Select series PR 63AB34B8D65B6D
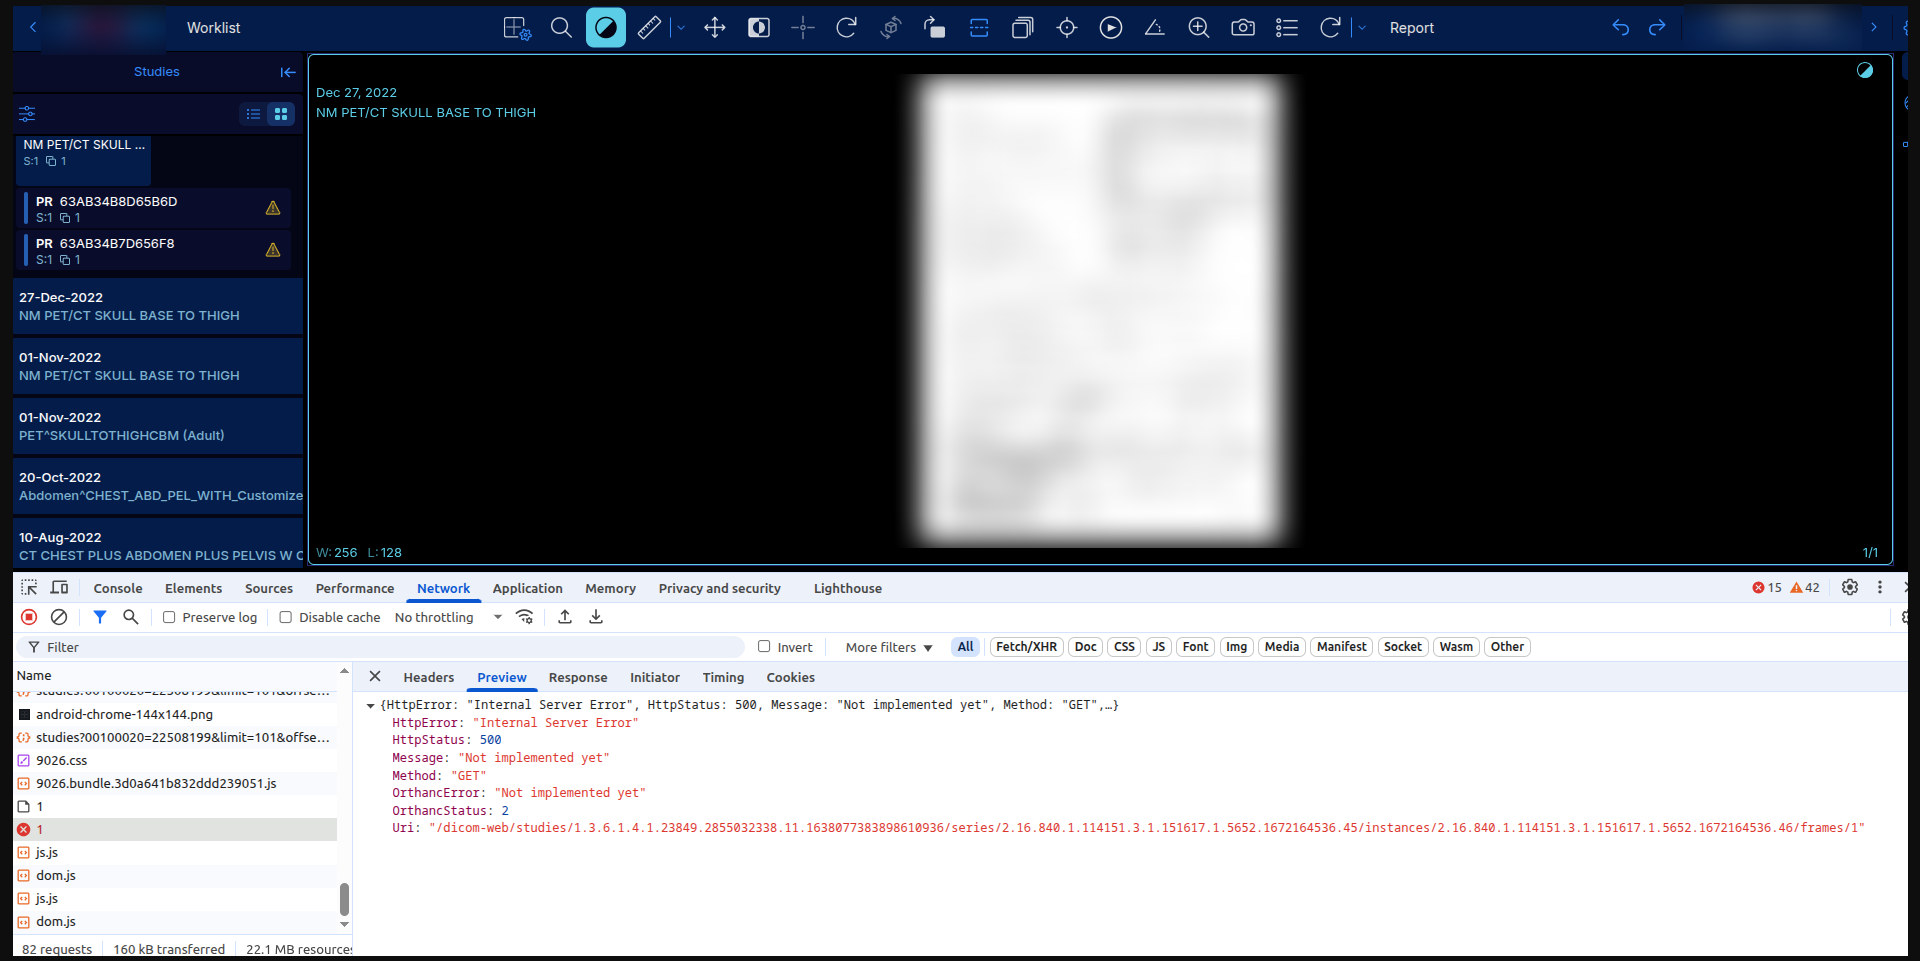The width and height of the screenshot is (1920, 961). coord(155,209)
